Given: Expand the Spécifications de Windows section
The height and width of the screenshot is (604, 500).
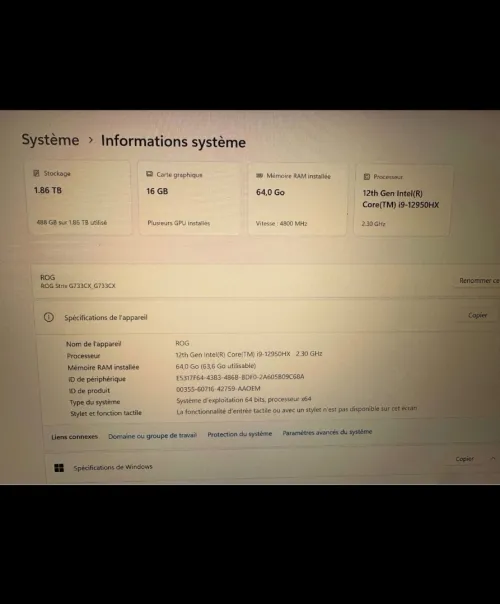Looking at the screenshot, I should (270, 467).
